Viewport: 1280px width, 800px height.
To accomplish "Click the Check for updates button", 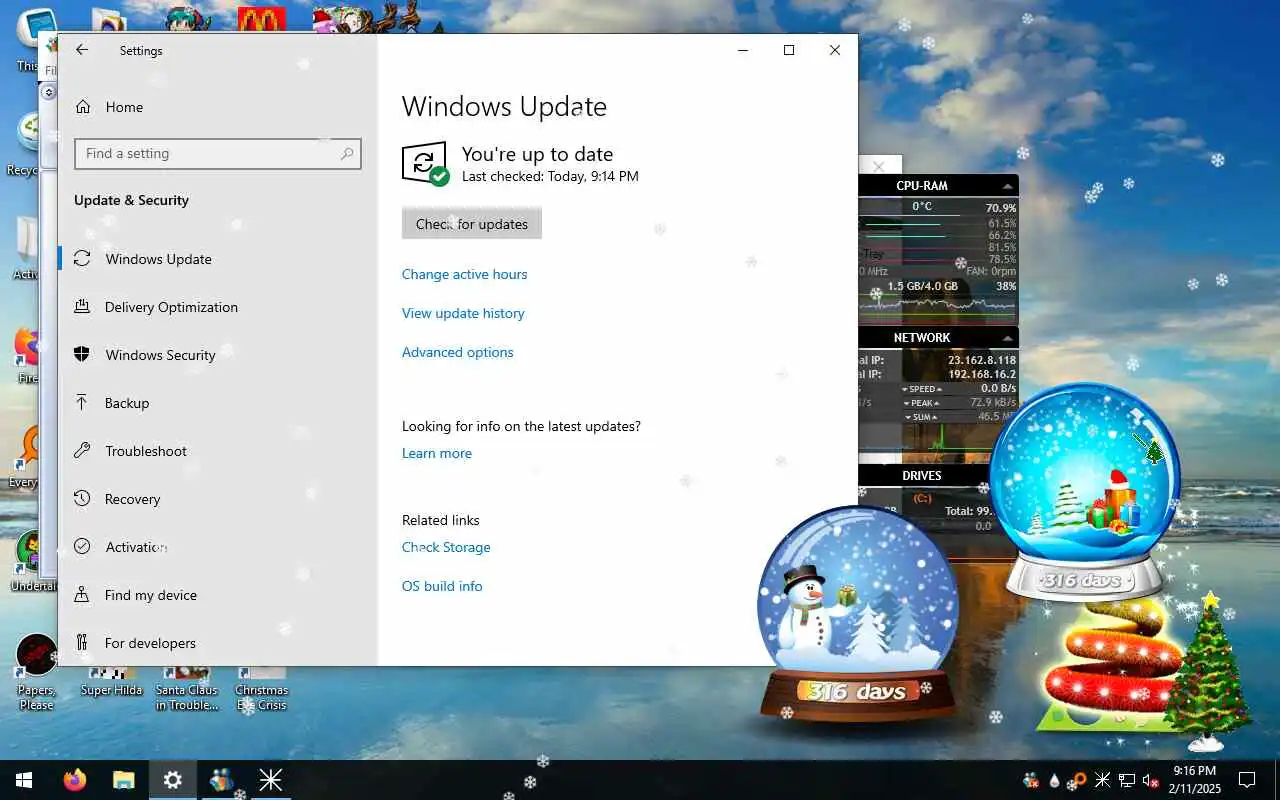I will click(472, 224).
